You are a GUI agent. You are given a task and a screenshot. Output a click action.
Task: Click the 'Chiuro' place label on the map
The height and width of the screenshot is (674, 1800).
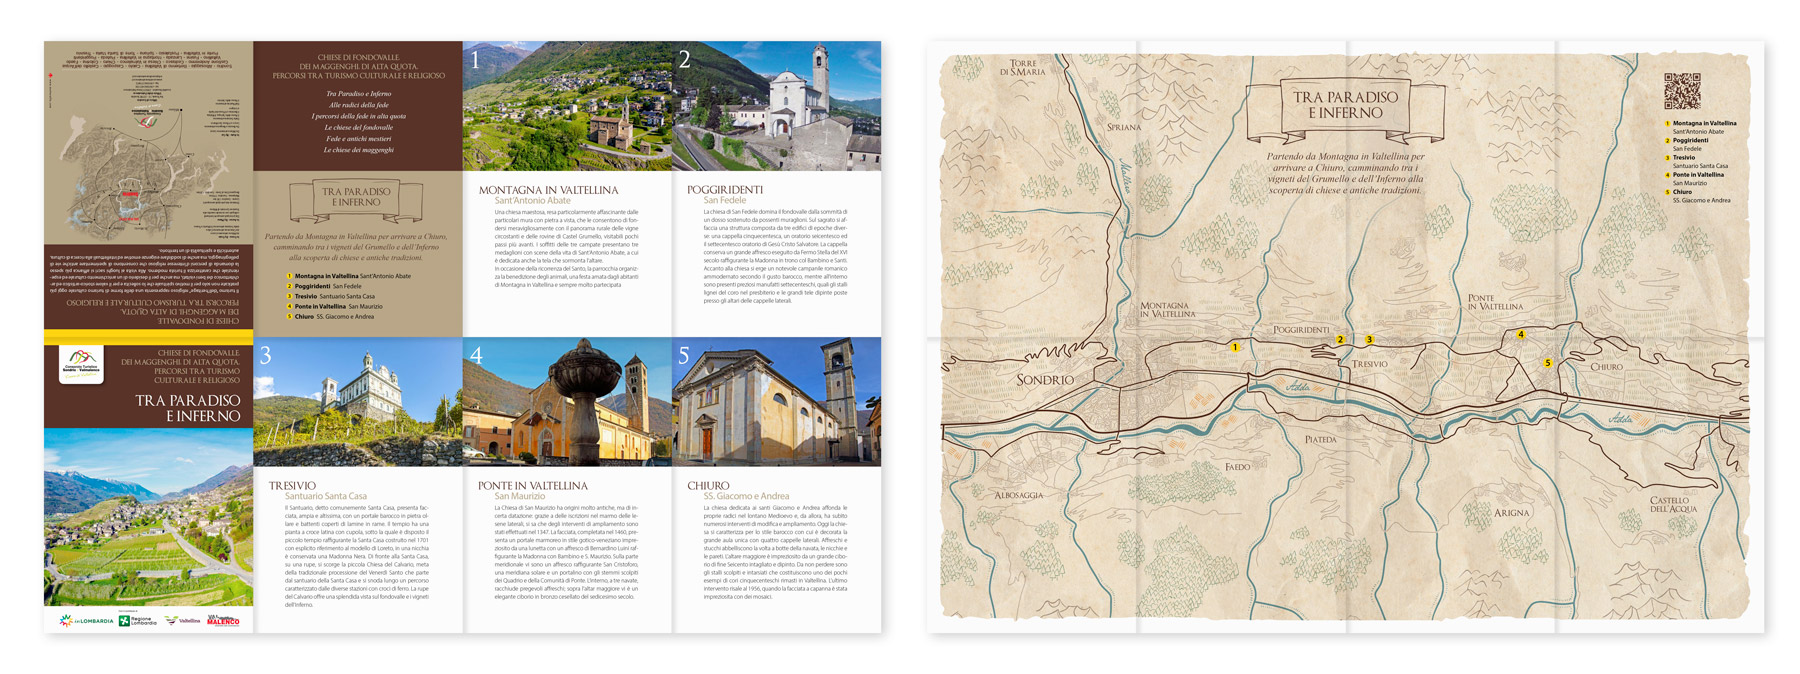(1607, 367)
